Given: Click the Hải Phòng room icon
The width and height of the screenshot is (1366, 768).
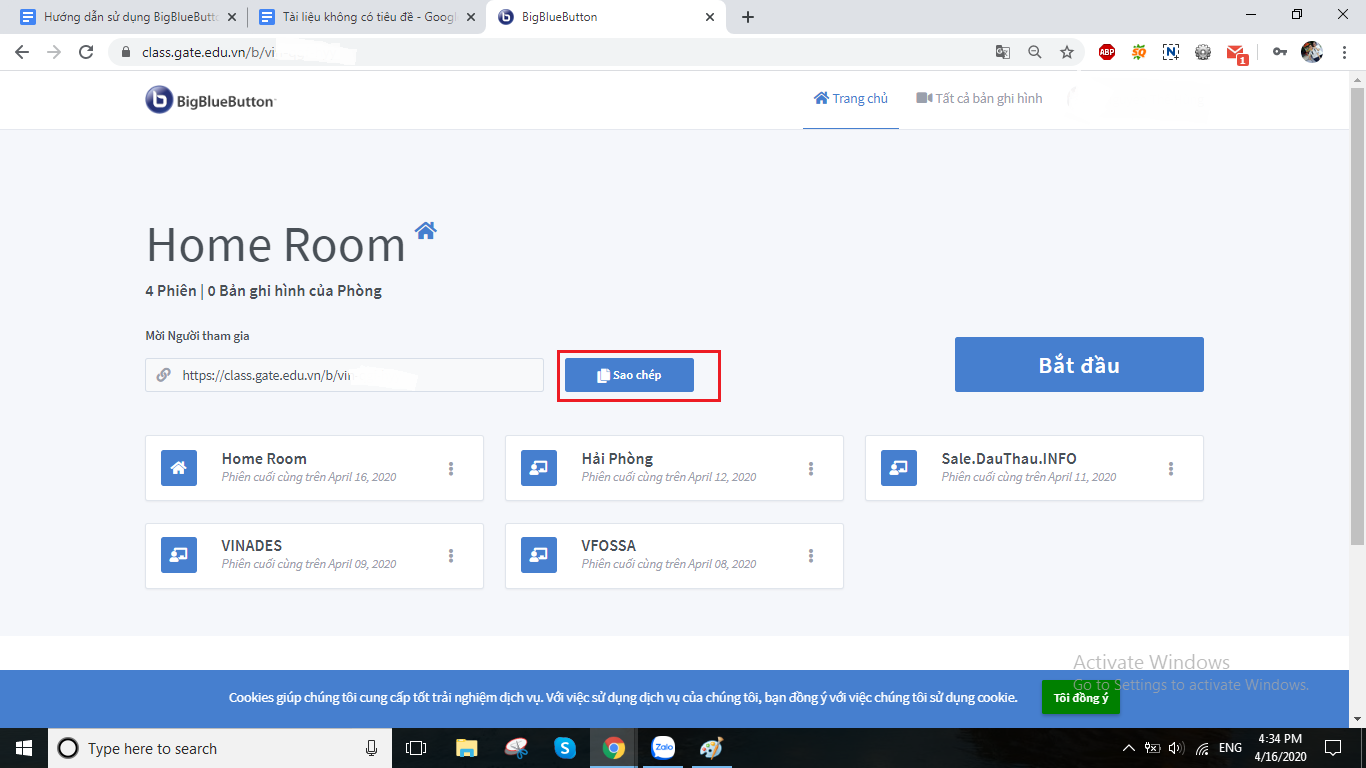Looking at the screenshot, I should point(539,468).
